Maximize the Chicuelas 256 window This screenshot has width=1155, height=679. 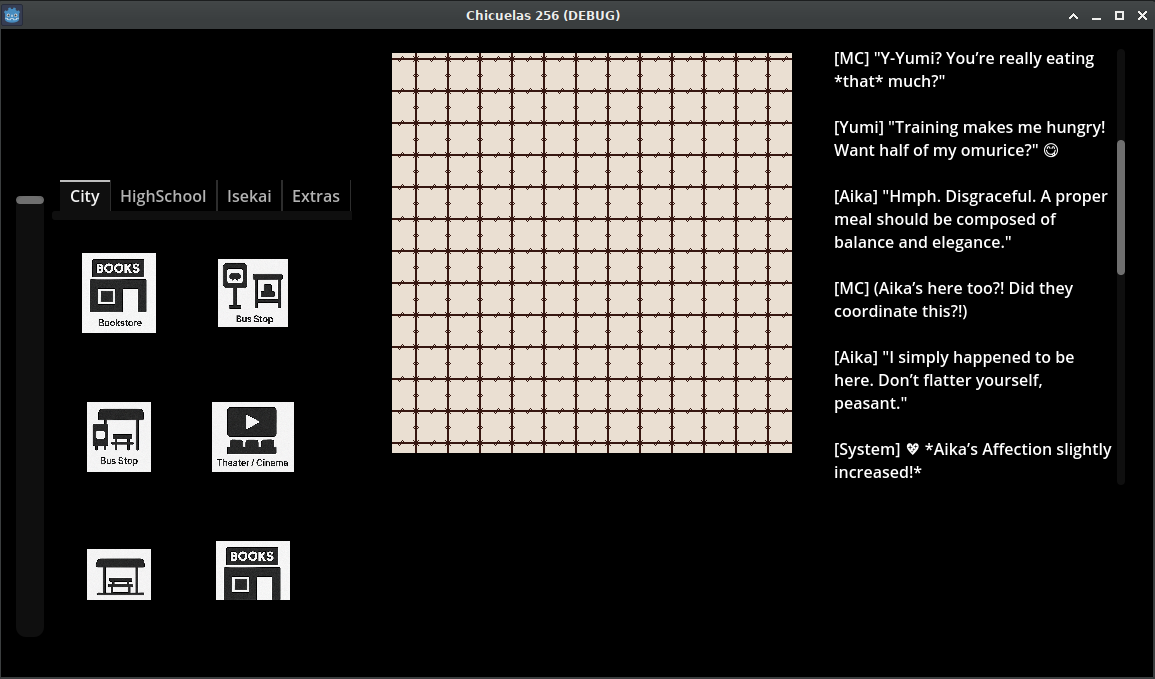click(1119, 15)
